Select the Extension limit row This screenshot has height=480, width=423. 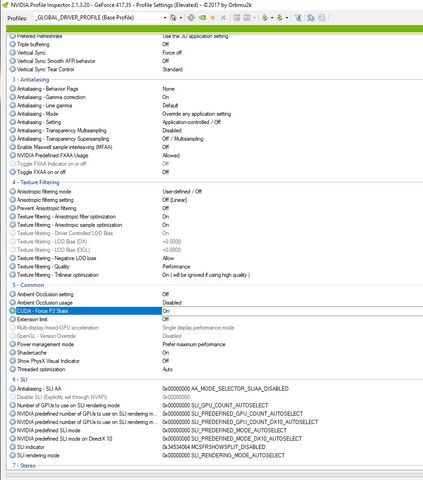(32, 319)
